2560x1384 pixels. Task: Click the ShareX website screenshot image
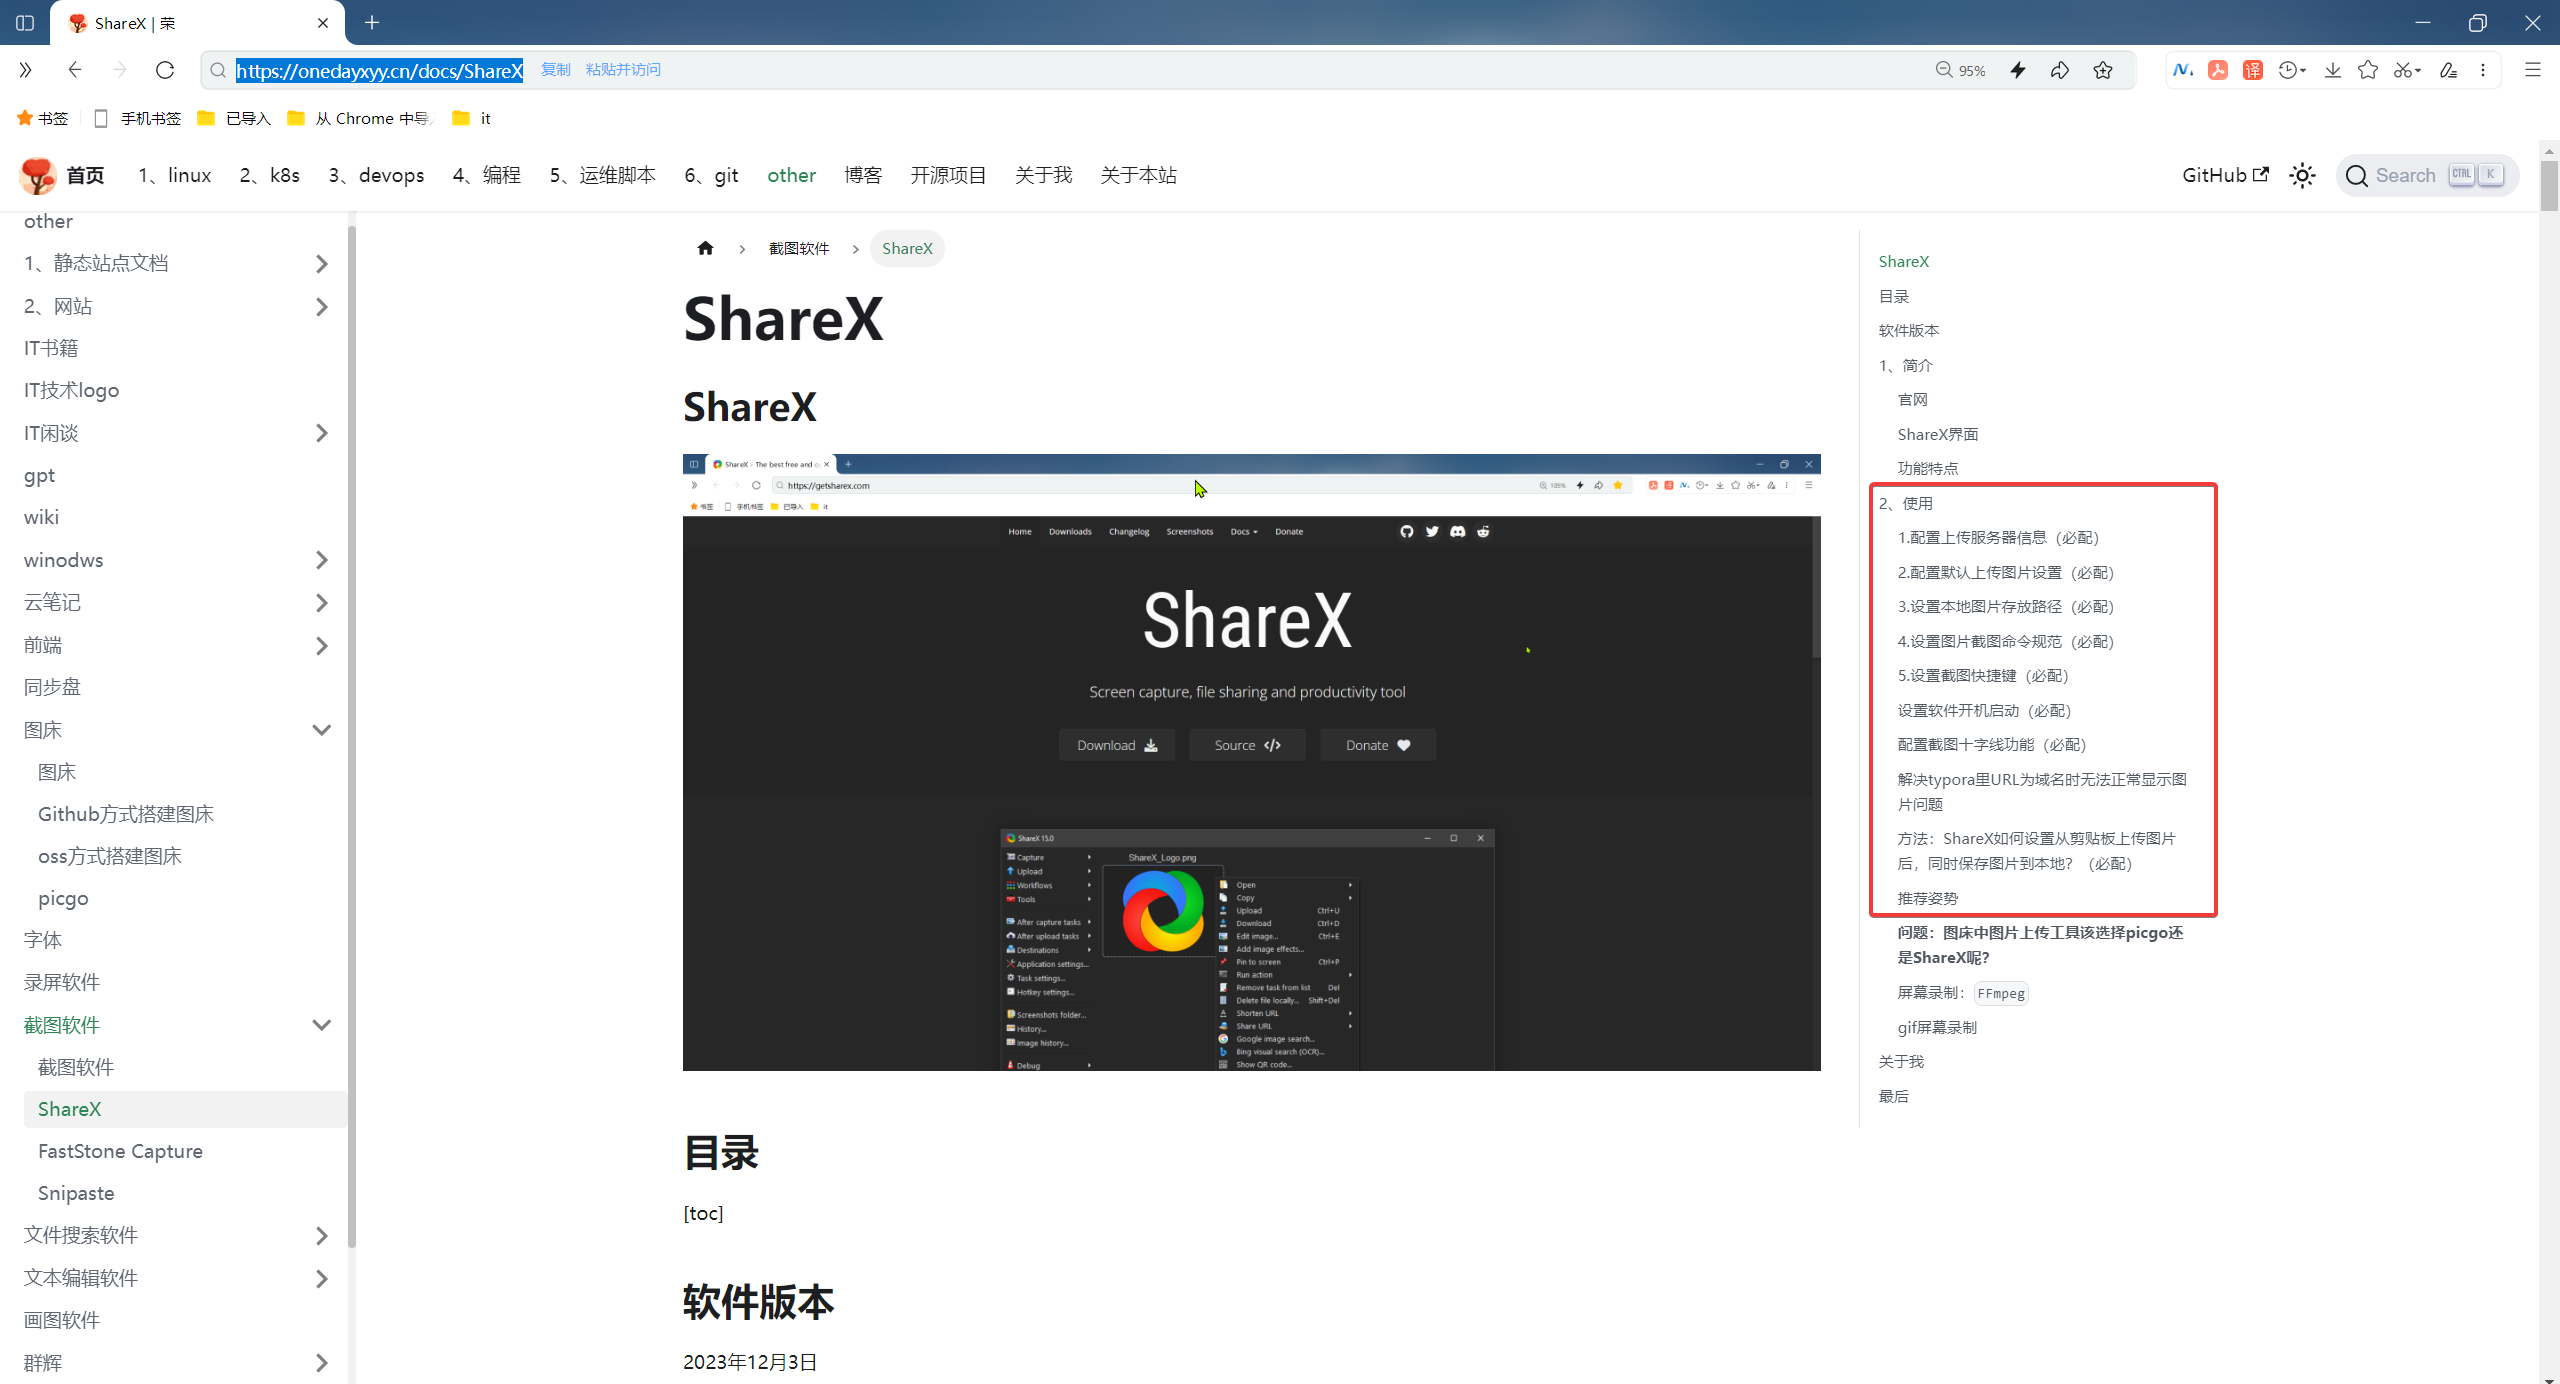pos(1251,762)
